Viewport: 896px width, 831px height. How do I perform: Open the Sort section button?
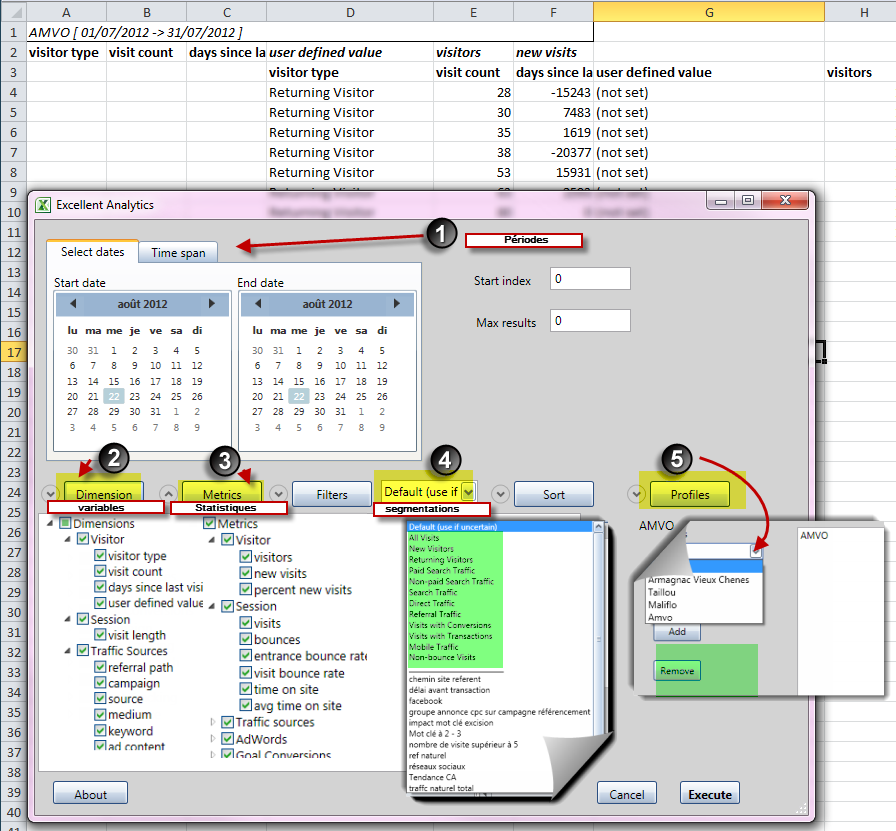tap(554, 494)
